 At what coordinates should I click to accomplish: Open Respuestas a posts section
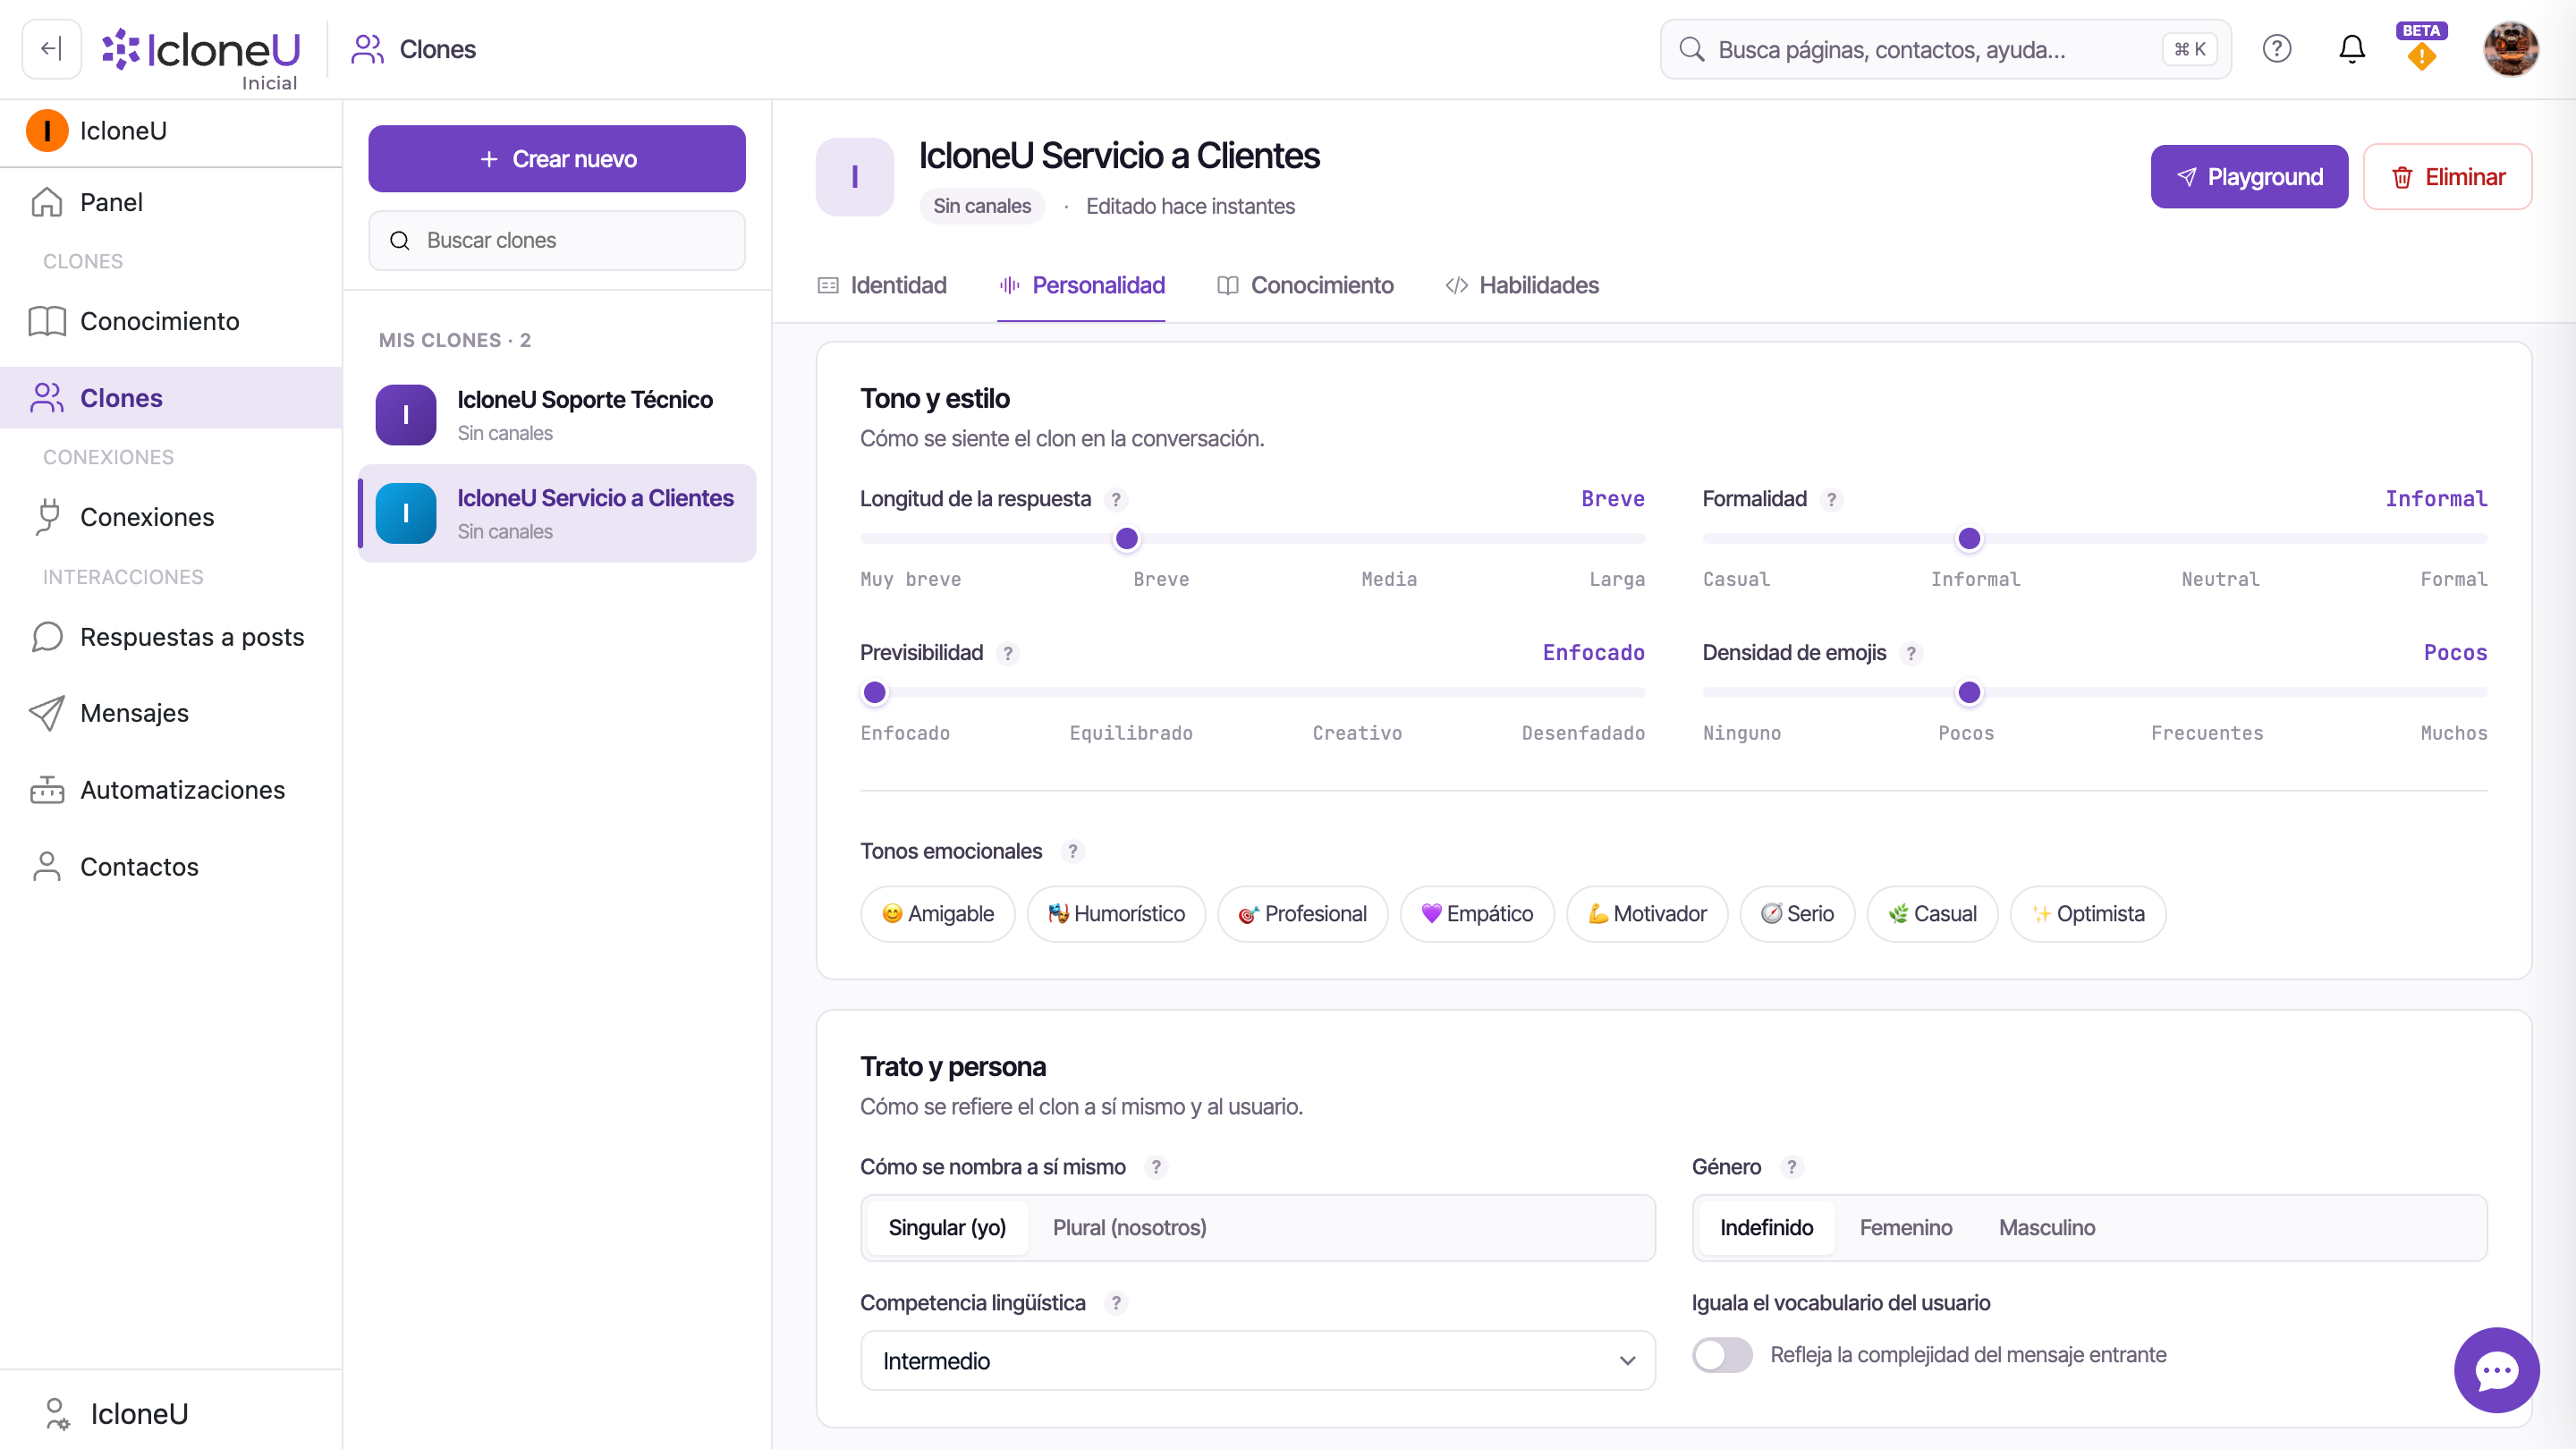click(x=171, y=637)
